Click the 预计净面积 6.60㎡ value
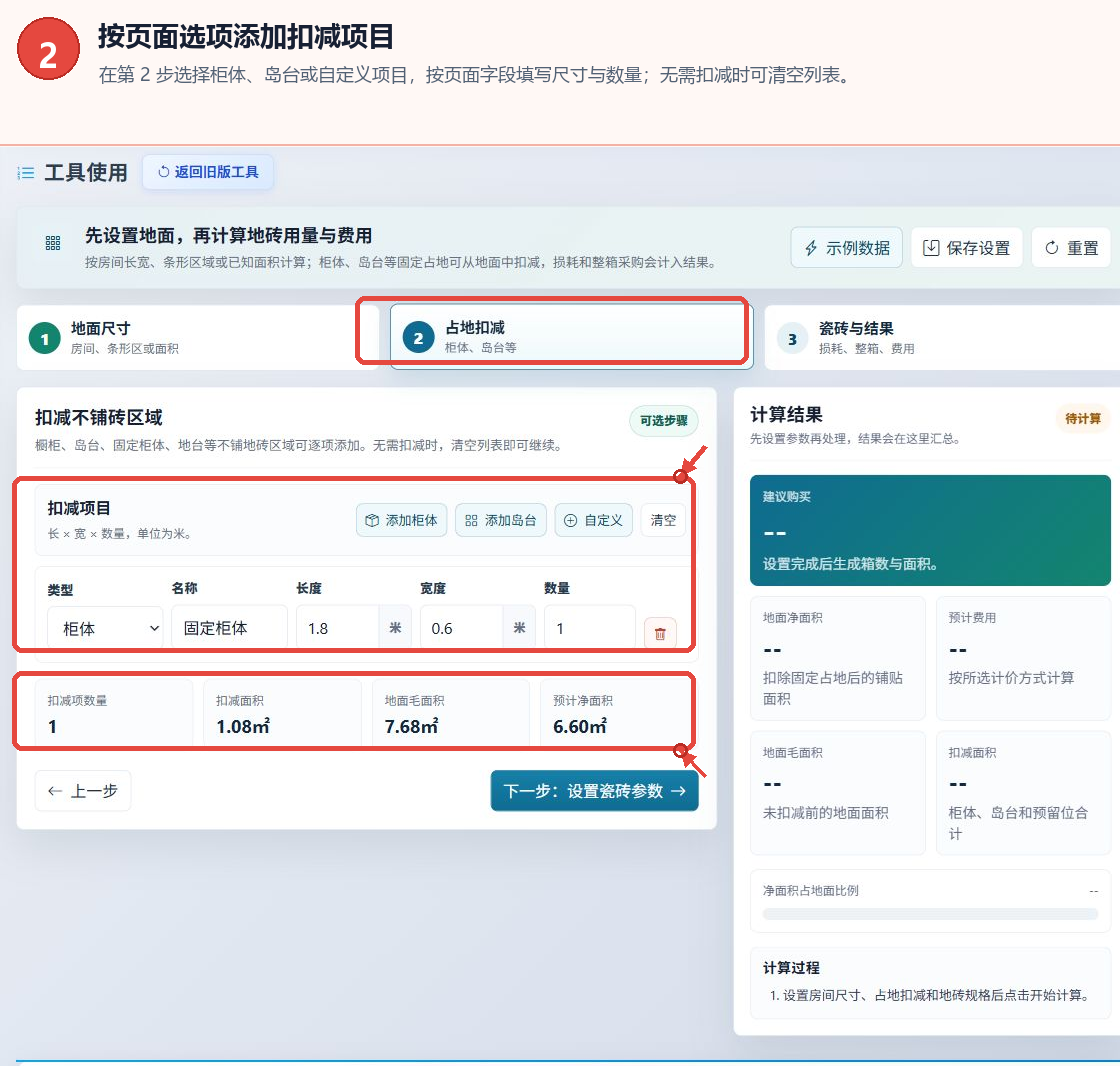The image size is (1120, 1066). (x=580, y=727)
